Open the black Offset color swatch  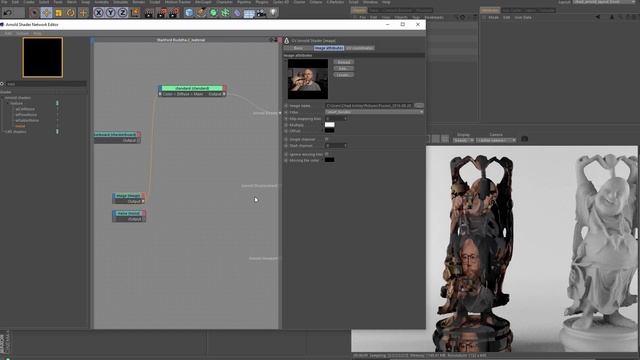coord(329,130)
